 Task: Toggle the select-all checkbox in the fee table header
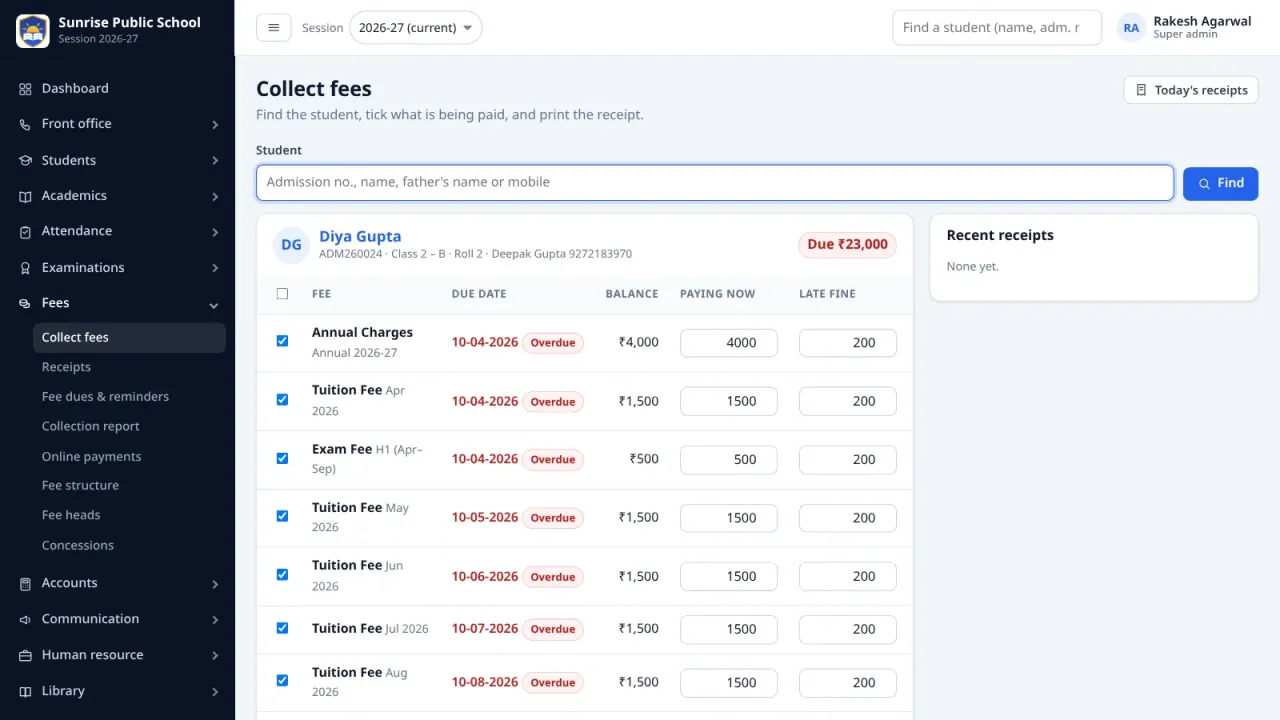[x=282, y=294]
